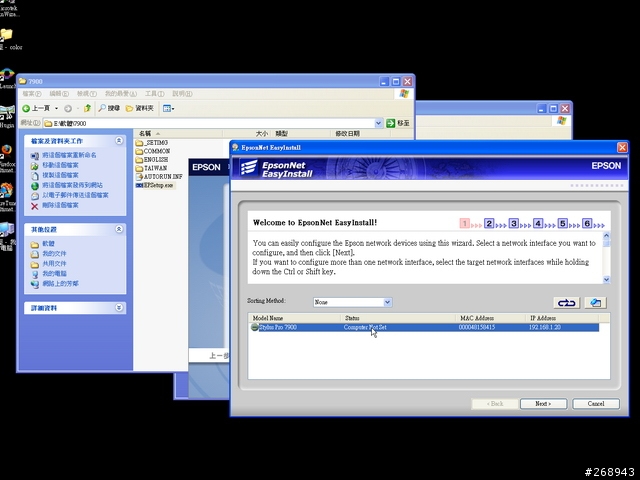Click the Folders (資料夾) toolbar button
Viewport: 640px width, 480px height.
140,108
